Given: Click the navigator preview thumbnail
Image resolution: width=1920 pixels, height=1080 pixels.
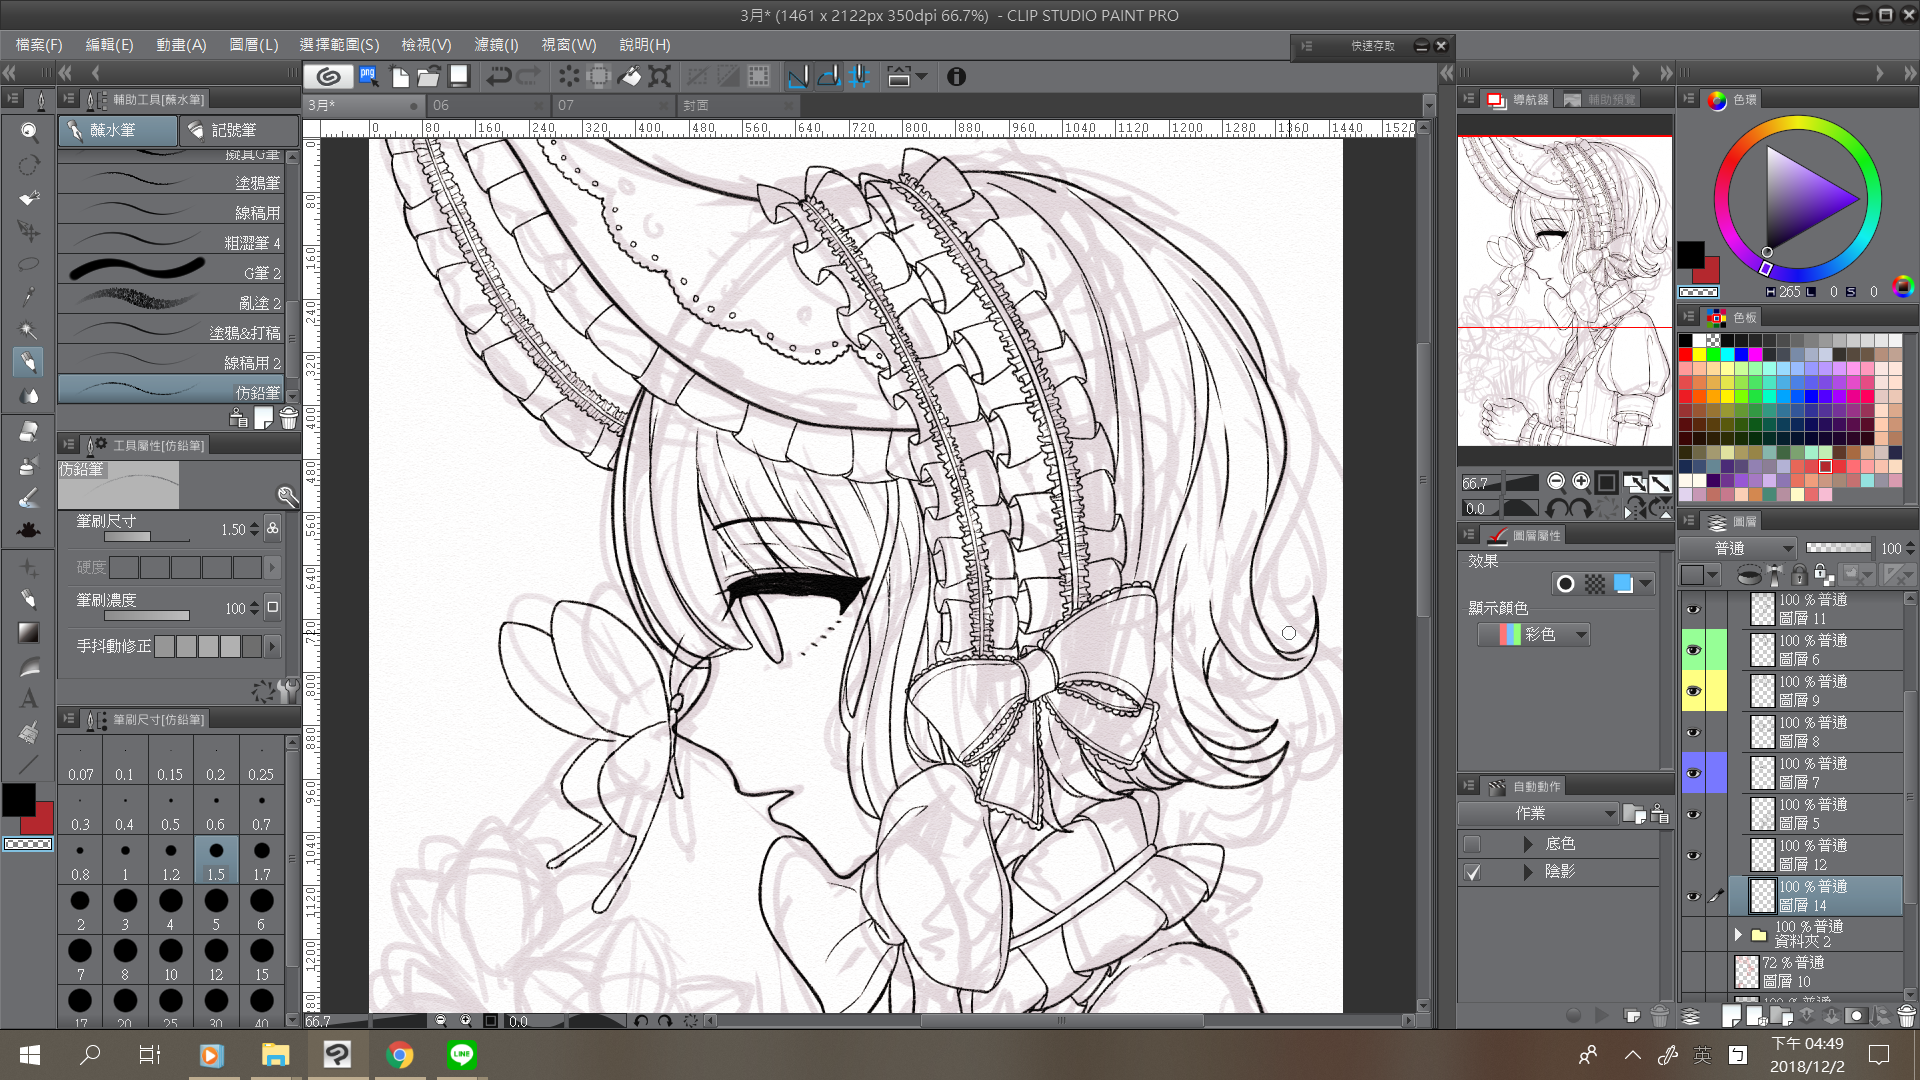Looking at the screenshot, I should tap(1564, 291).
